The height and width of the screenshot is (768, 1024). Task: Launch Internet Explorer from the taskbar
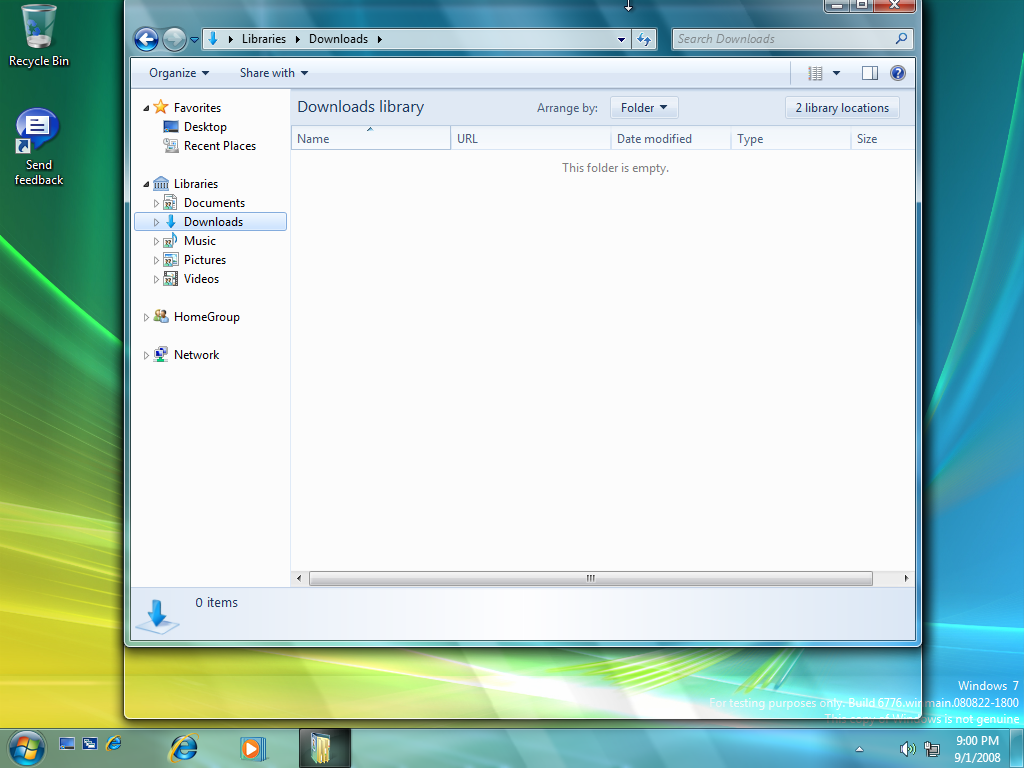coord(183,747)
